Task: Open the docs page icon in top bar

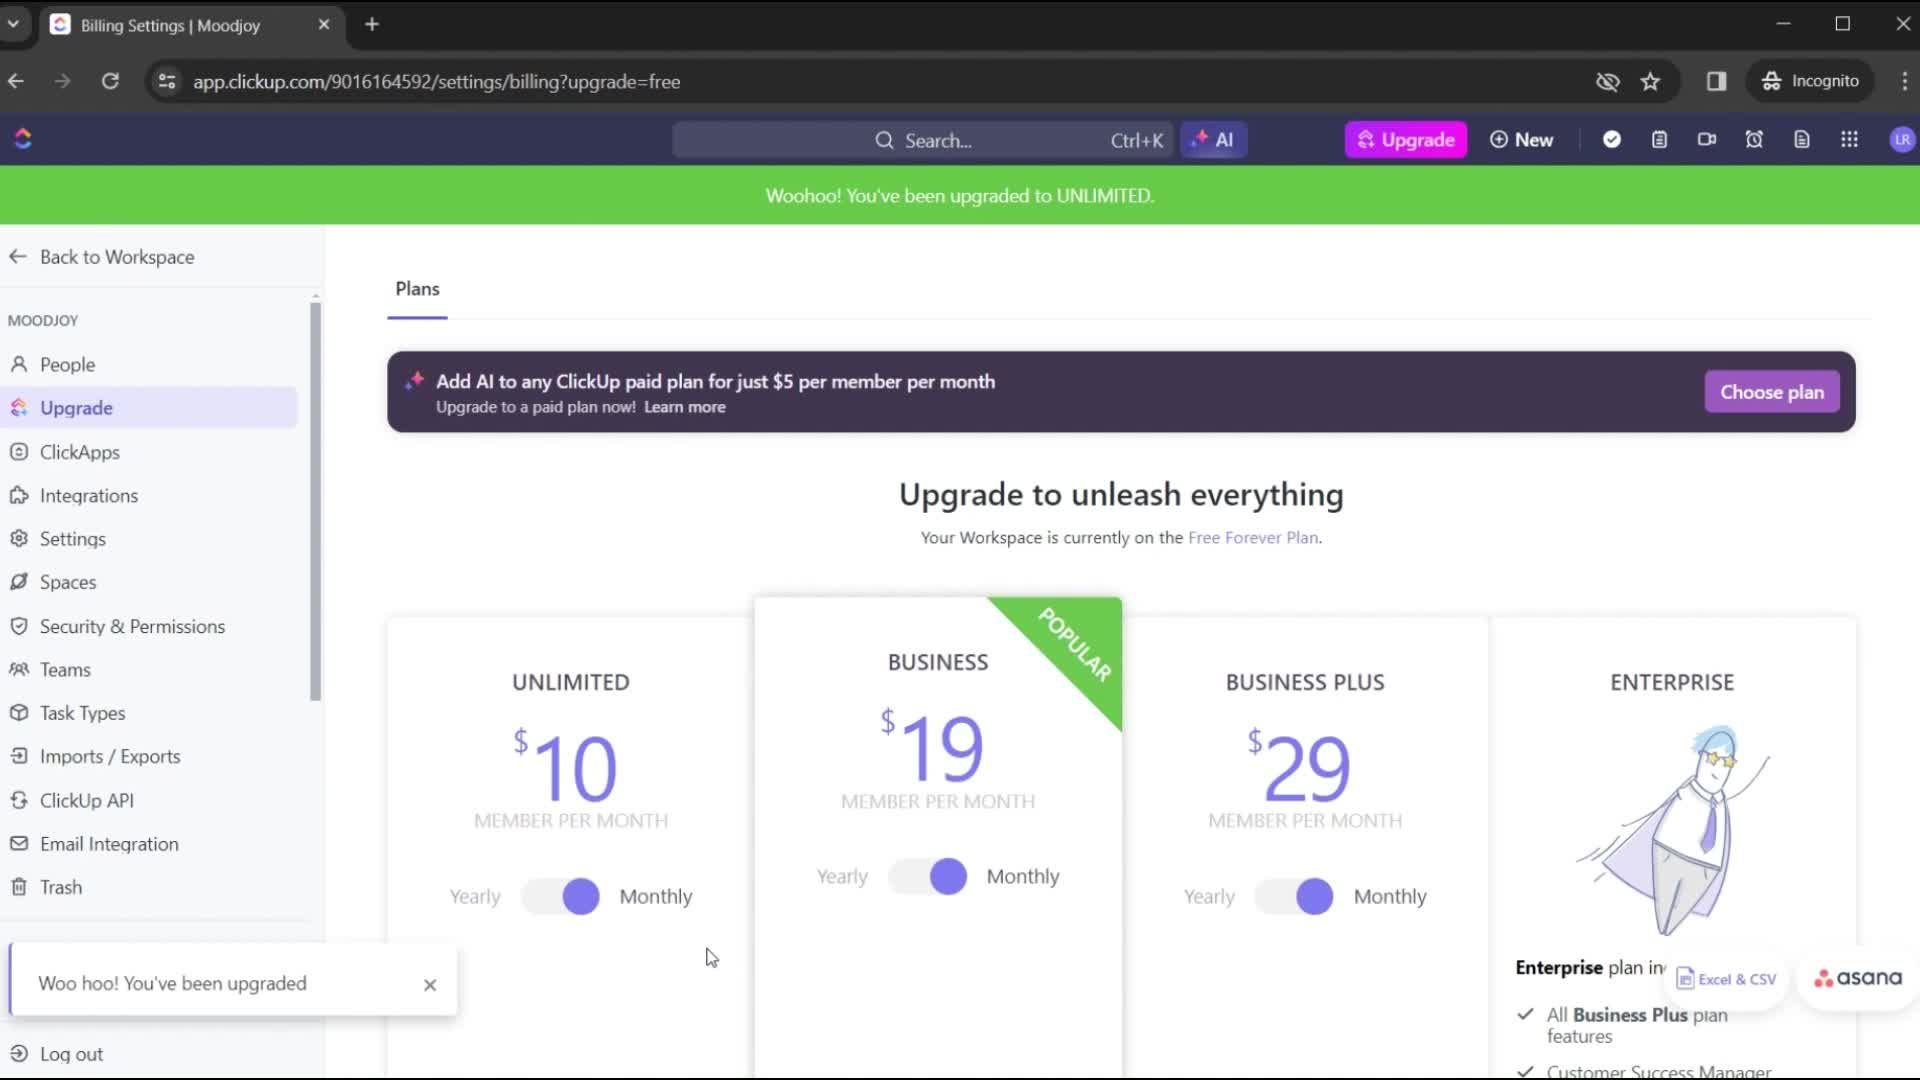Action: pos(1802,140)
